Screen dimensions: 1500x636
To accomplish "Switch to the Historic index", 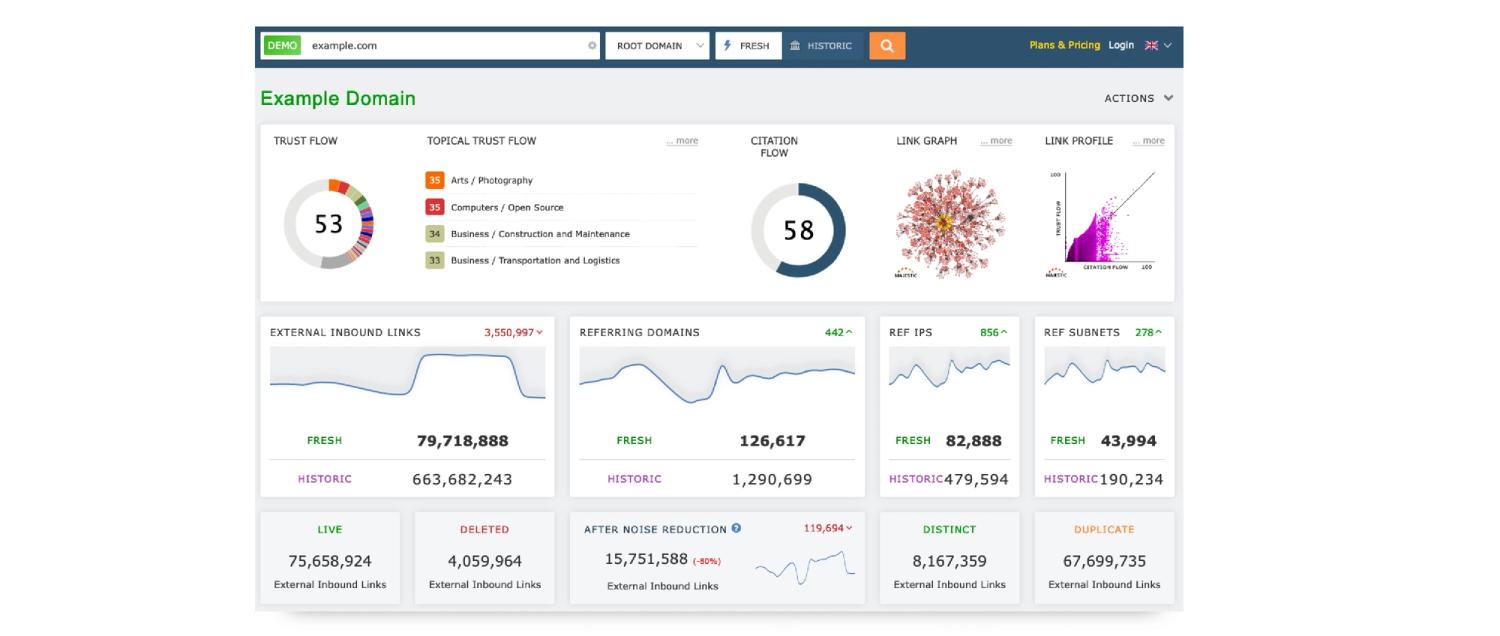I will pos(822,45).
